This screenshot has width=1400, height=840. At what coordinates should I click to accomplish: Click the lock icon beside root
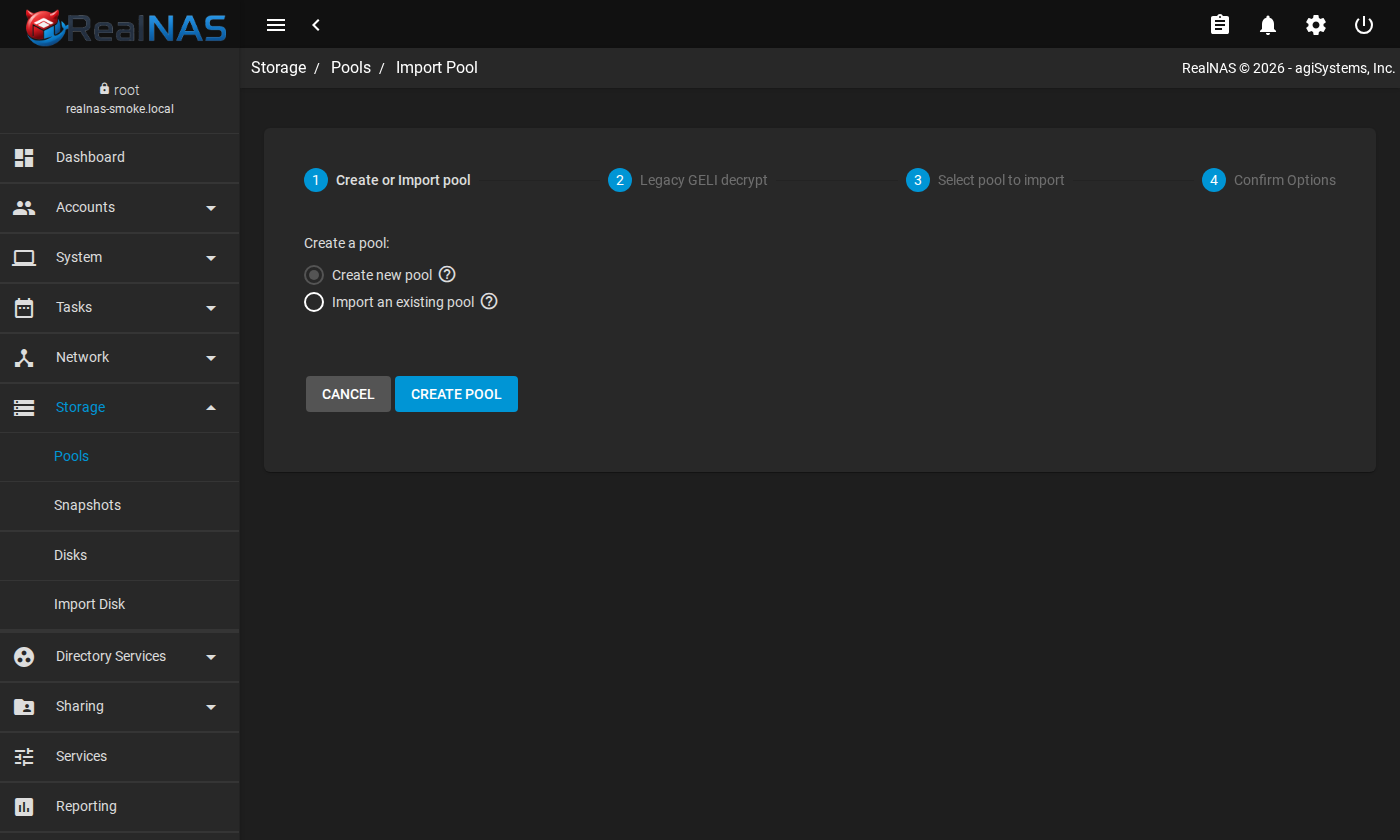click(104, 89)
